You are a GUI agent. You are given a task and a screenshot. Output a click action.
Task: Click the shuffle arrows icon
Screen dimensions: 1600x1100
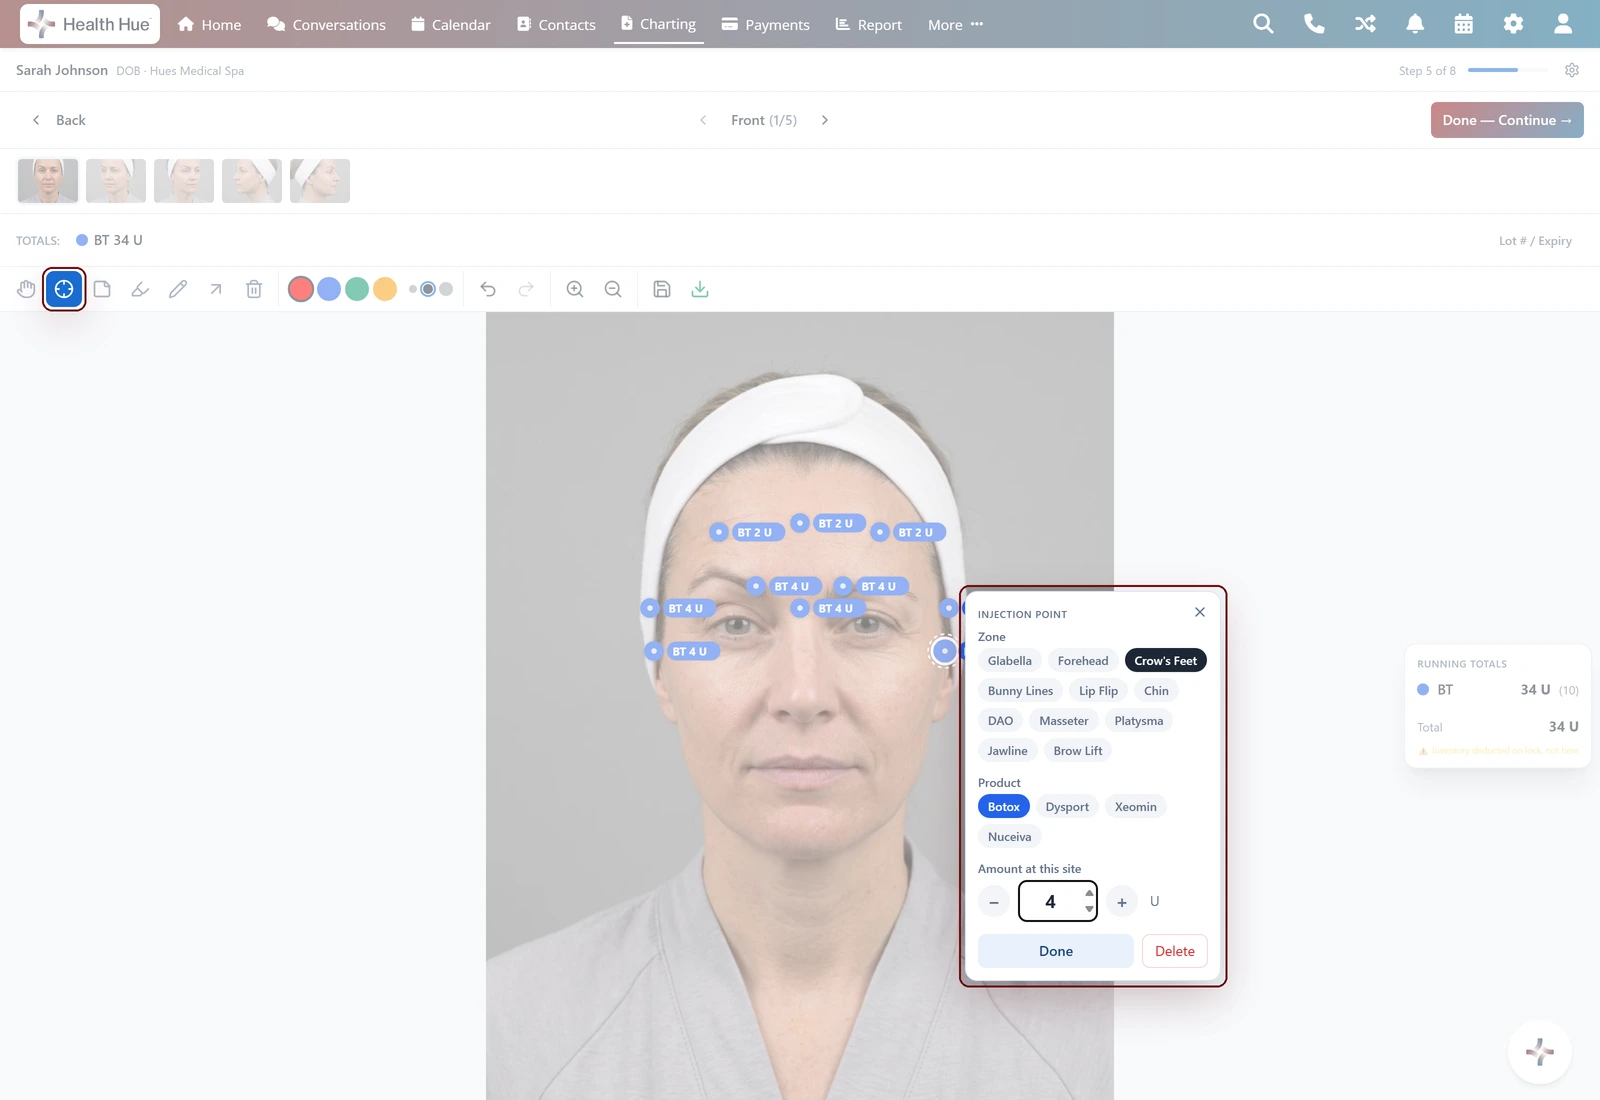1365,24
